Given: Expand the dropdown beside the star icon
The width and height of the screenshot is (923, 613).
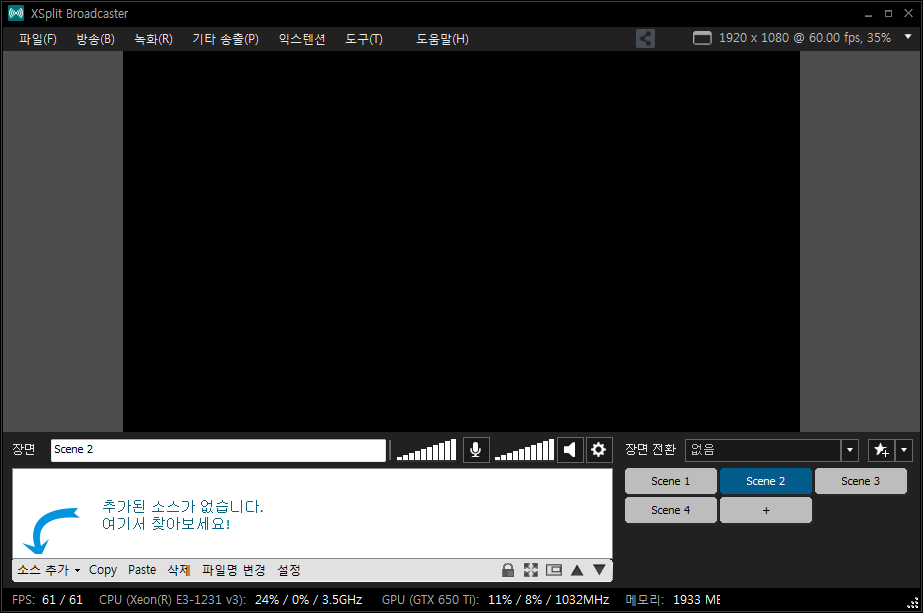Looking at the screenshot, I should tap(904, 450).
